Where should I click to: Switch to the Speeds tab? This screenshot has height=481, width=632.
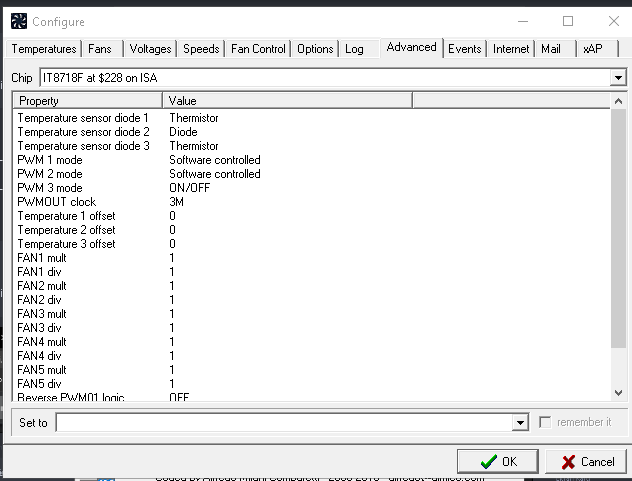[201, 49]
